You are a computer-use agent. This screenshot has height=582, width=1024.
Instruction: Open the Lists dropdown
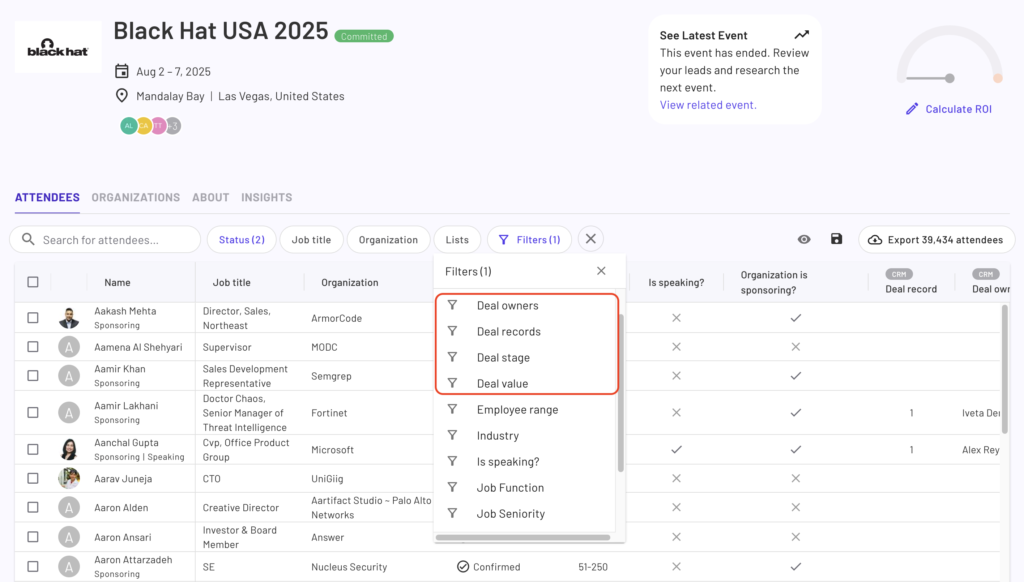pos(457,239)
